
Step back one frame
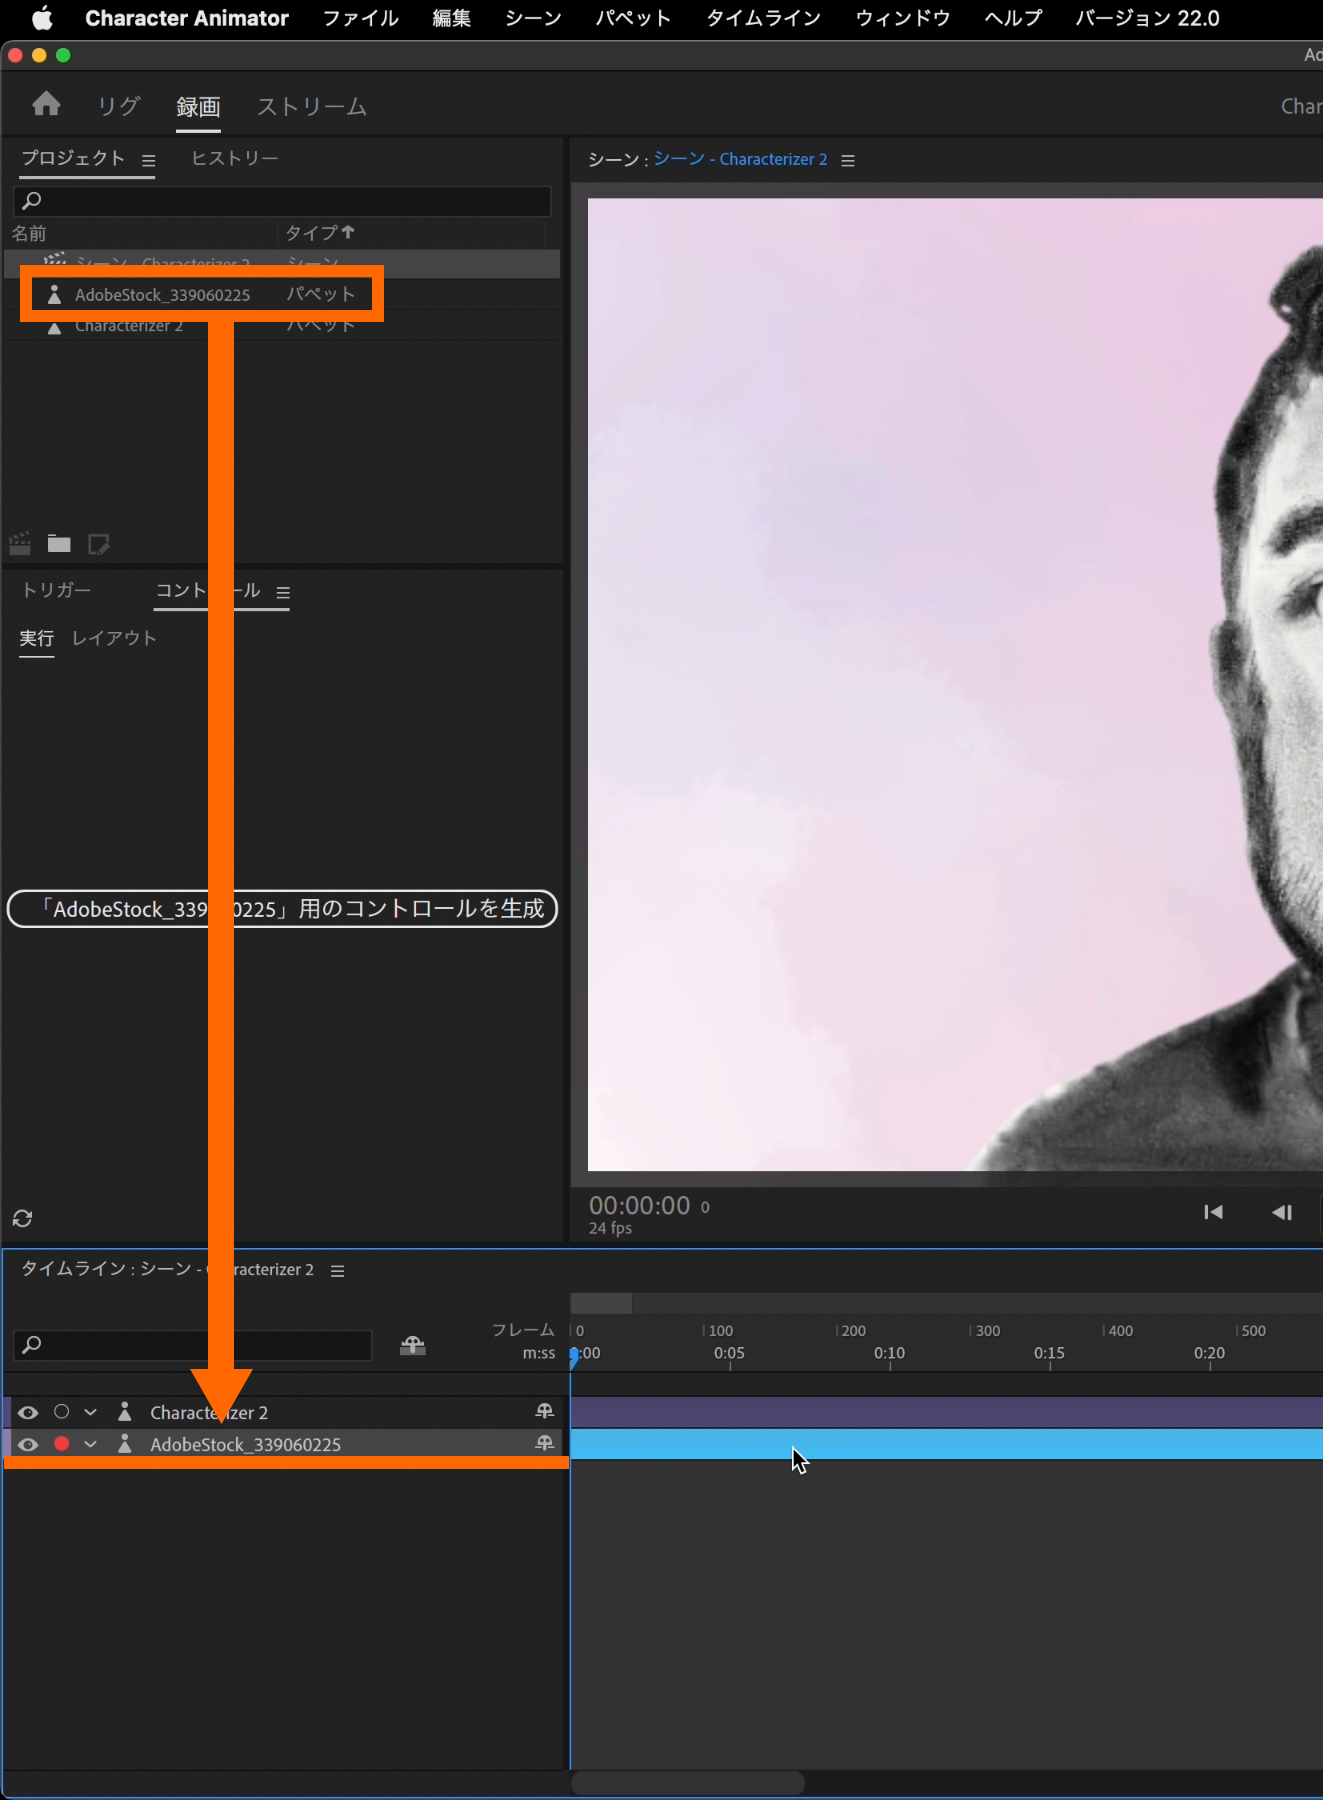[1282, 1212]
